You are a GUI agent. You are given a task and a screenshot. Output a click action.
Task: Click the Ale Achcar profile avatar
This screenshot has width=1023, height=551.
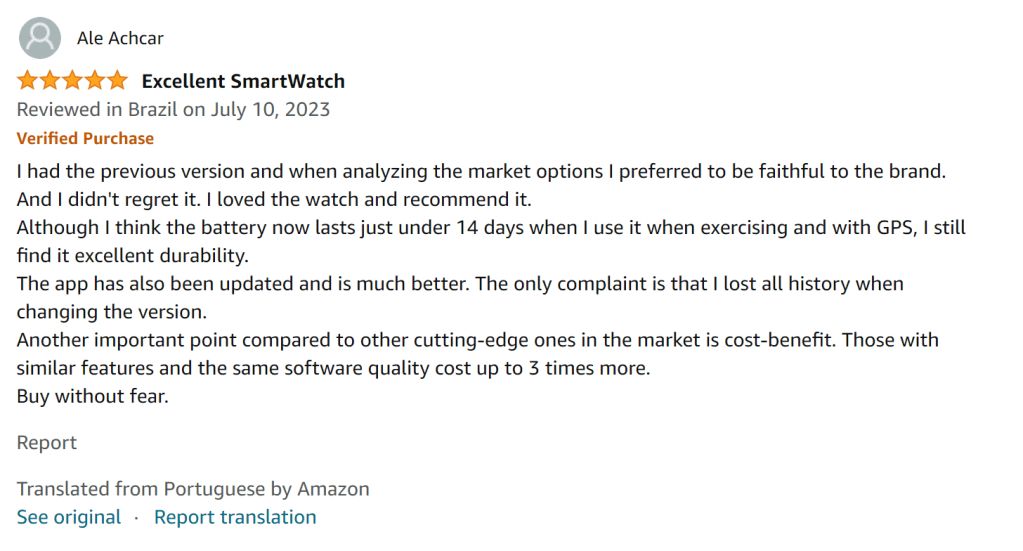[x=40, y=39]
